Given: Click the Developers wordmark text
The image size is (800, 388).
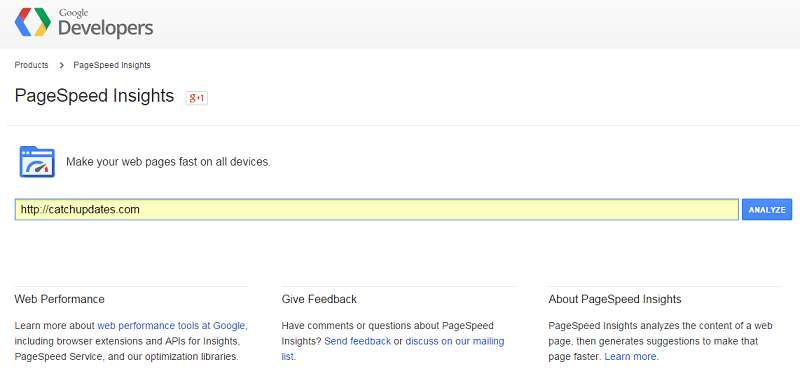Looking at the screenshot, I should pyautogui.click(x=106, y=28).
